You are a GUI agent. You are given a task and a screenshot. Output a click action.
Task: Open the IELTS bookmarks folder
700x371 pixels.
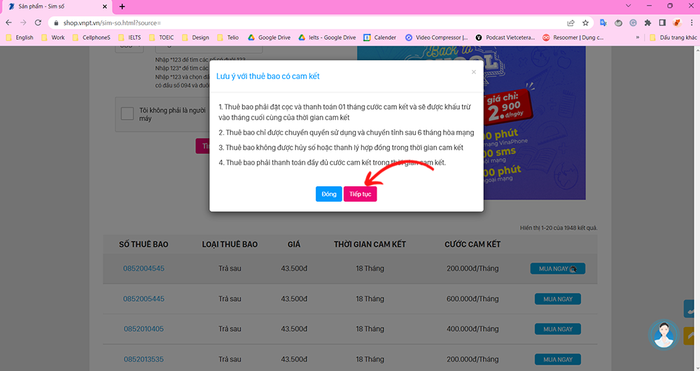coord(130,38)
